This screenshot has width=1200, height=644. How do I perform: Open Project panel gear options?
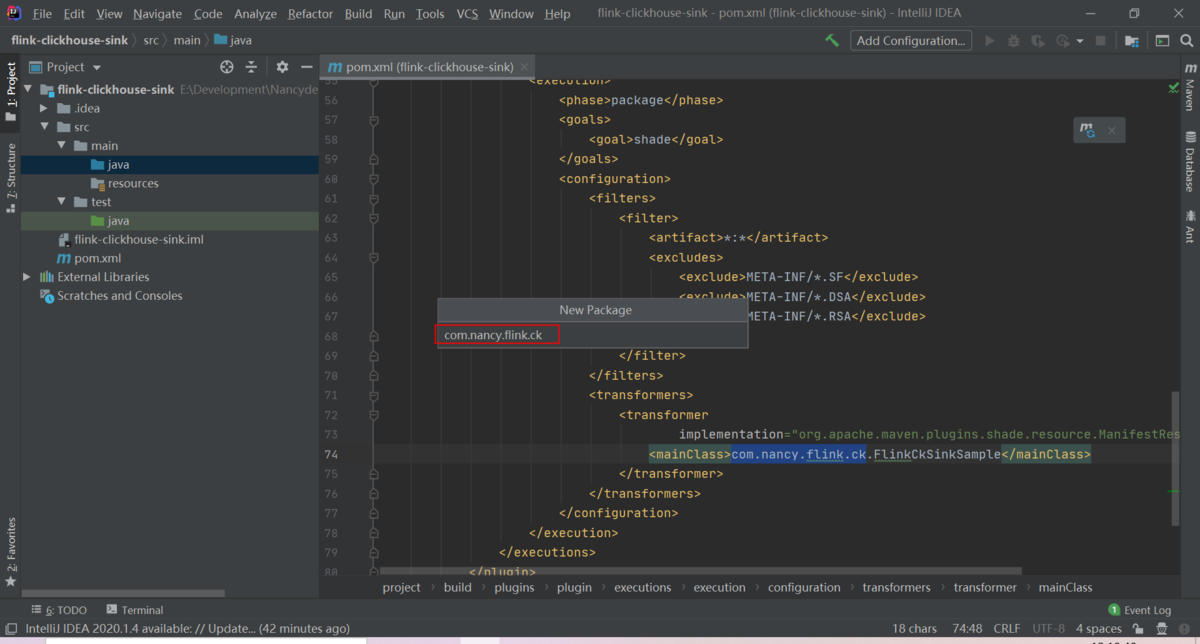[282, 67]
